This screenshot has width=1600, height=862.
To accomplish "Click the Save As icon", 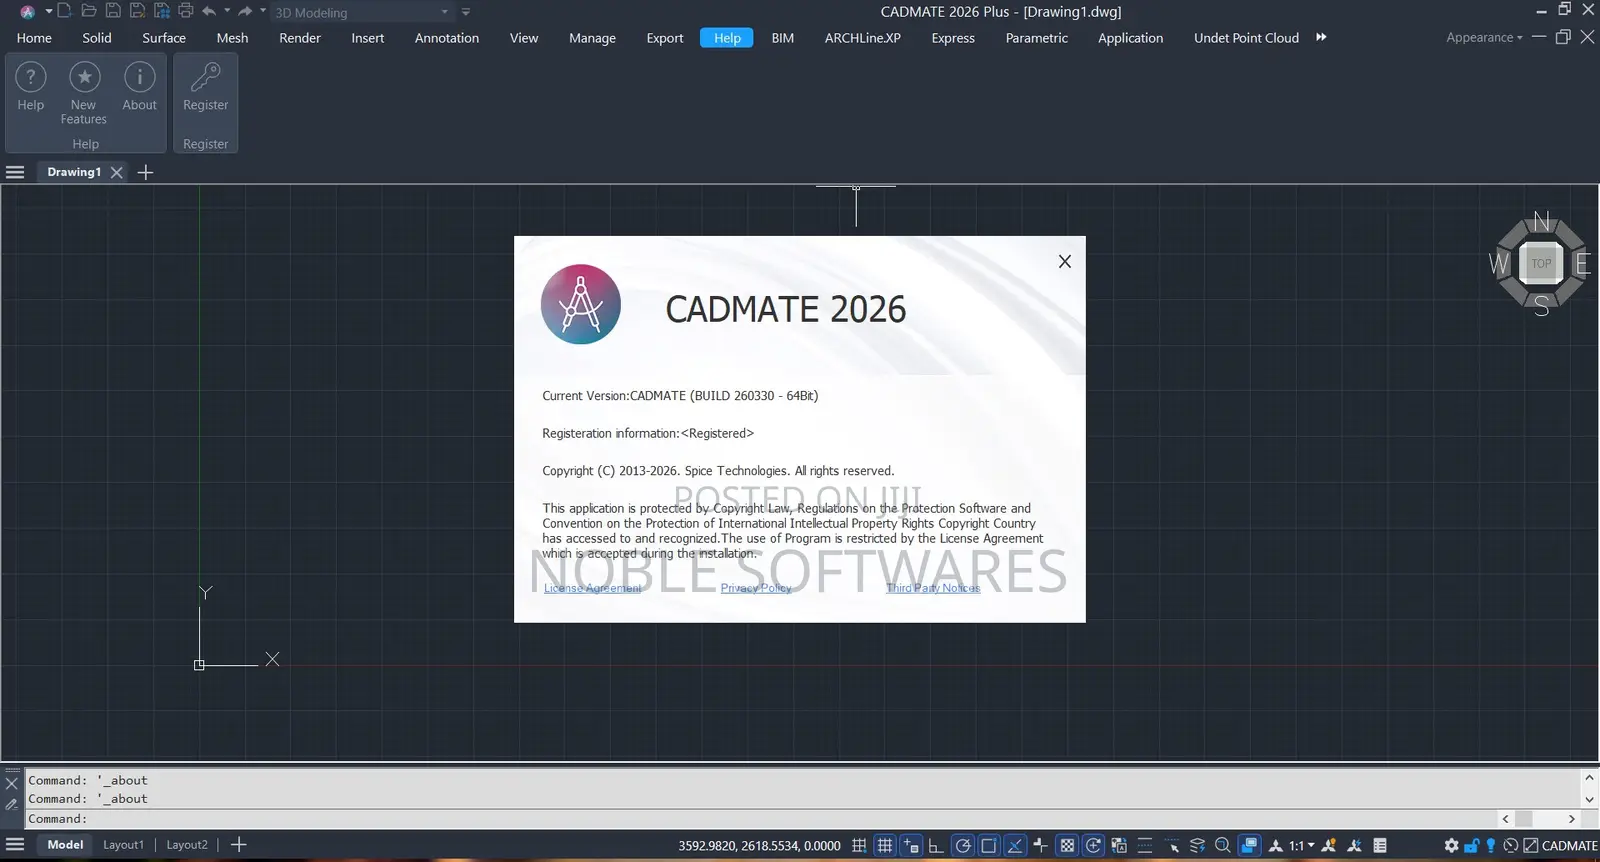I will (138, 11).
